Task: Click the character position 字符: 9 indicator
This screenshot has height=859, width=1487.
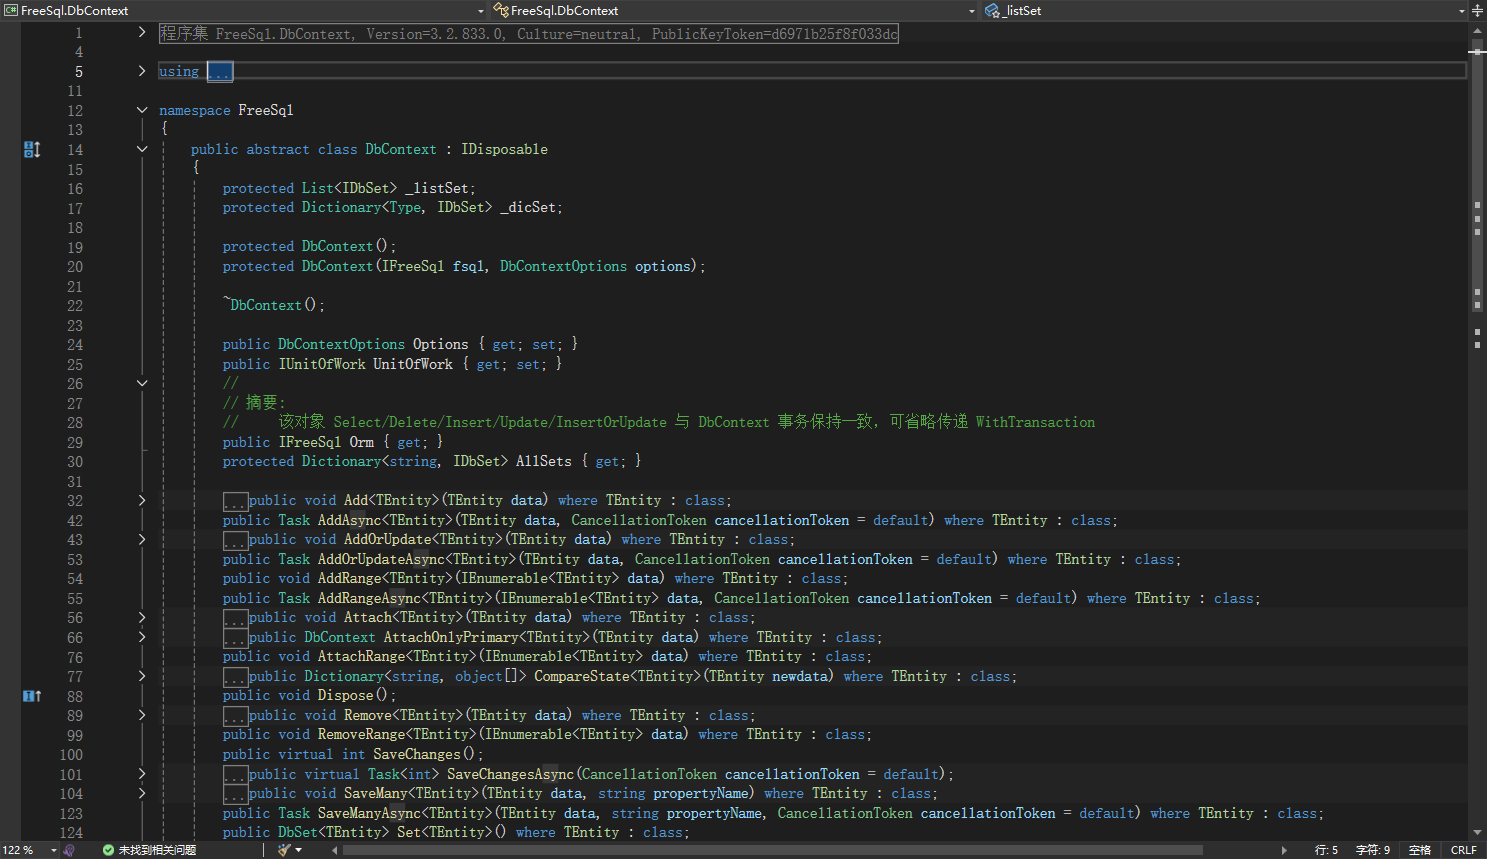Action: click(x=1373, y=850)
